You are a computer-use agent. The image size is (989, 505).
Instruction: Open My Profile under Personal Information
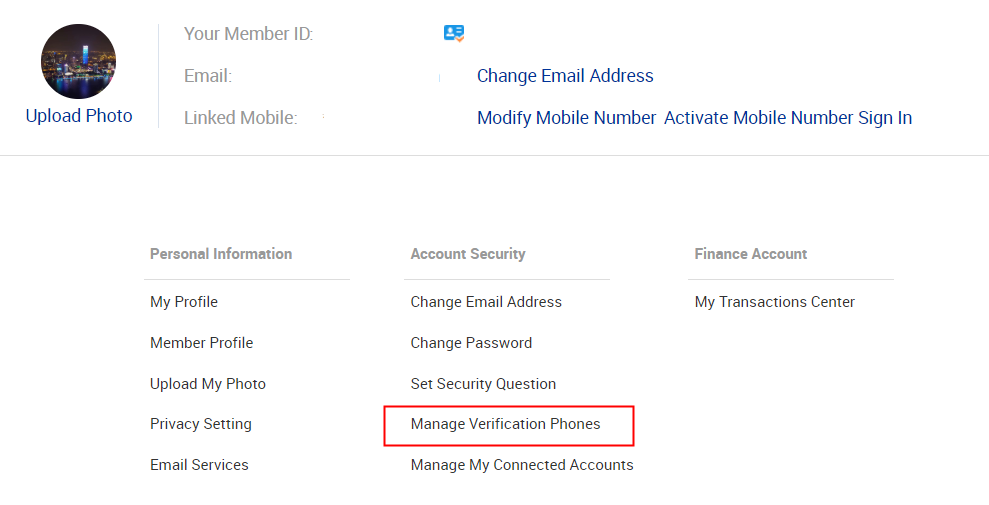click(x=184, y=302)
